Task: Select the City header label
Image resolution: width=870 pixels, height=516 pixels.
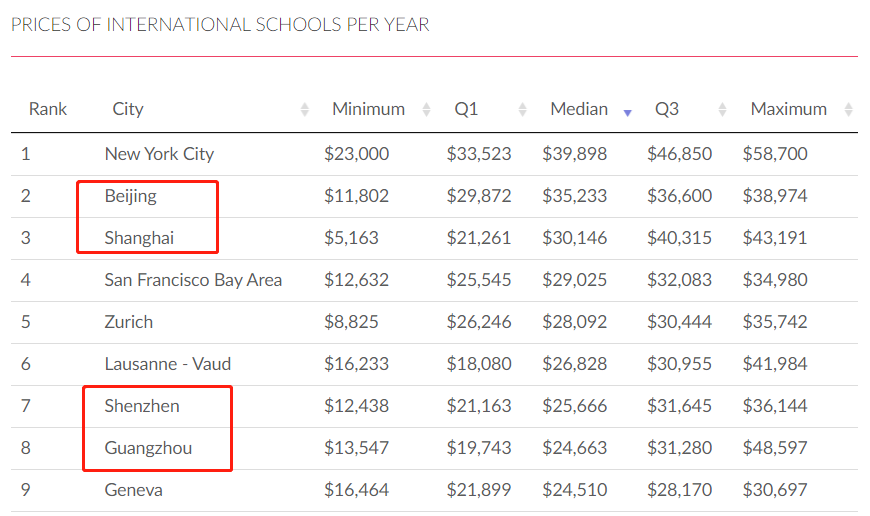Action: pos(128,109)
